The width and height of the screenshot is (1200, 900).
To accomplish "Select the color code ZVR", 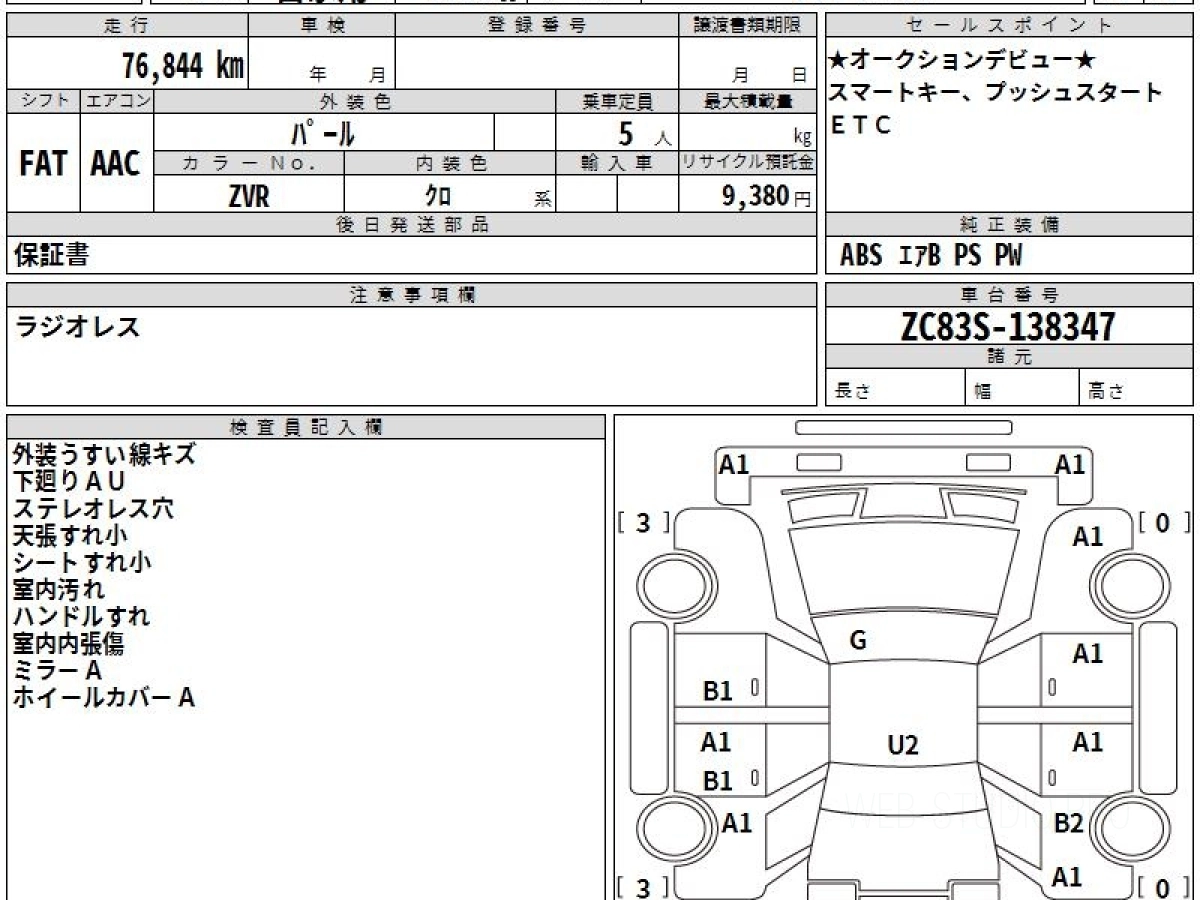I will [x=249, y=196].
